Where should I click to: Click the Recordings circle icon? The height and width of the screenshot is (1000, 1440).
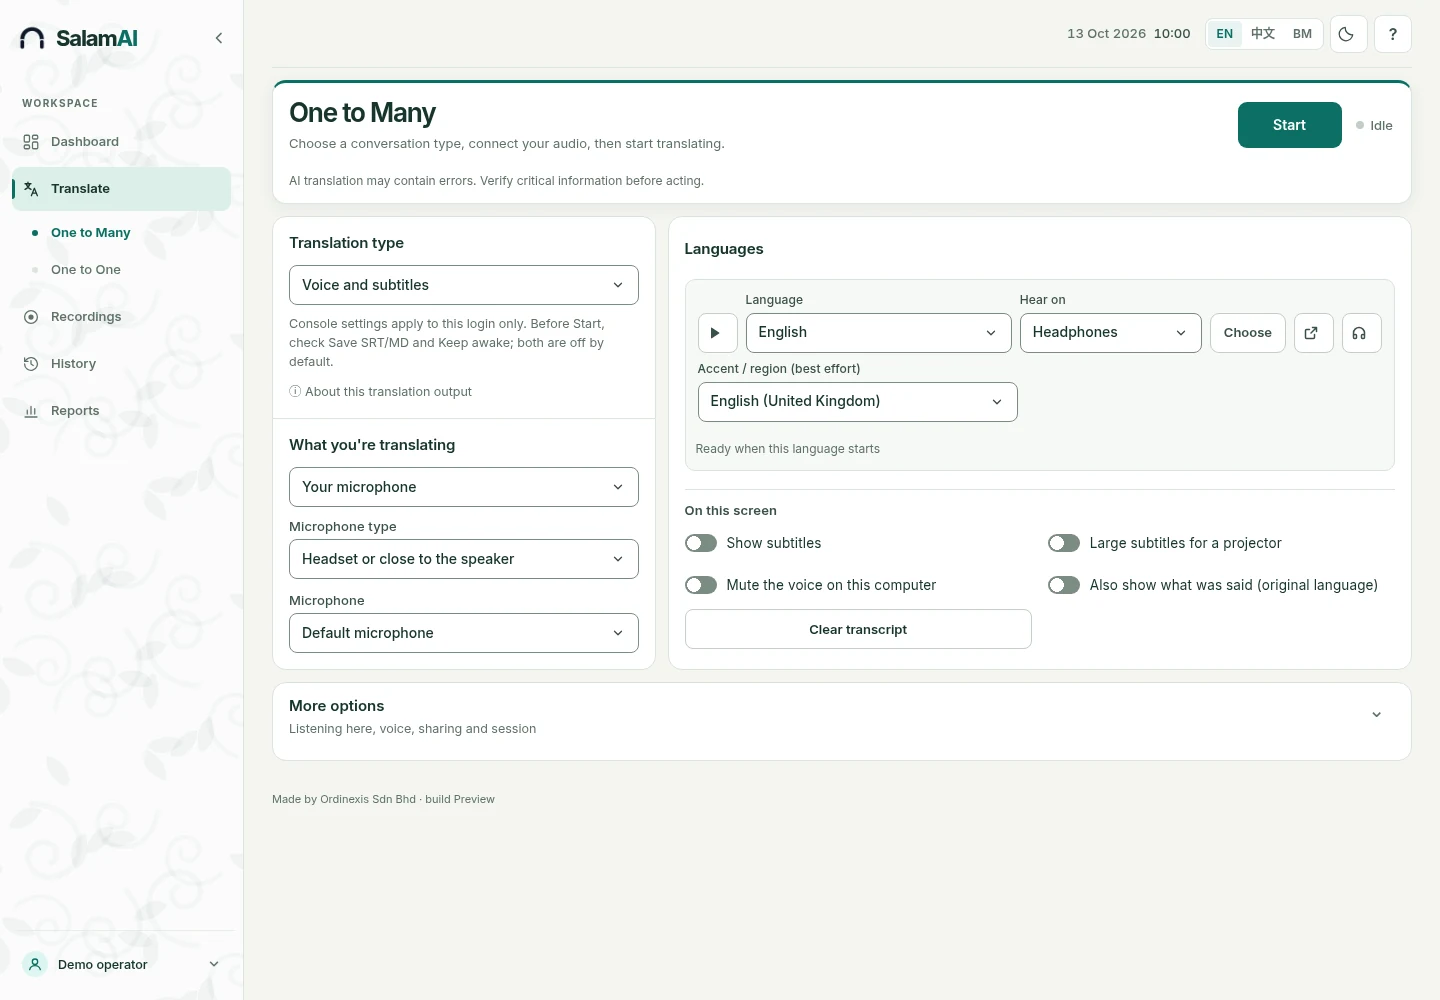point(31,317)
